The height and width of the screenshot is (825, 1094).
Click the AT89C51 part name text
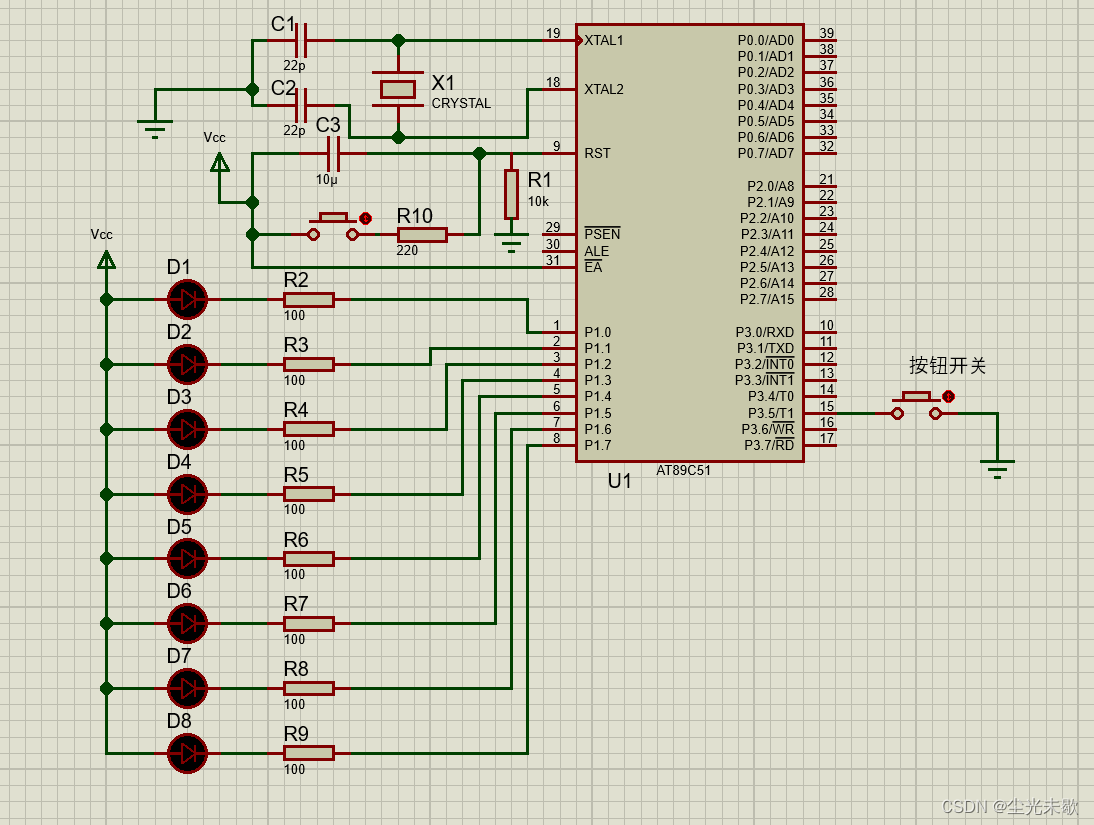[x=683, y=470]
